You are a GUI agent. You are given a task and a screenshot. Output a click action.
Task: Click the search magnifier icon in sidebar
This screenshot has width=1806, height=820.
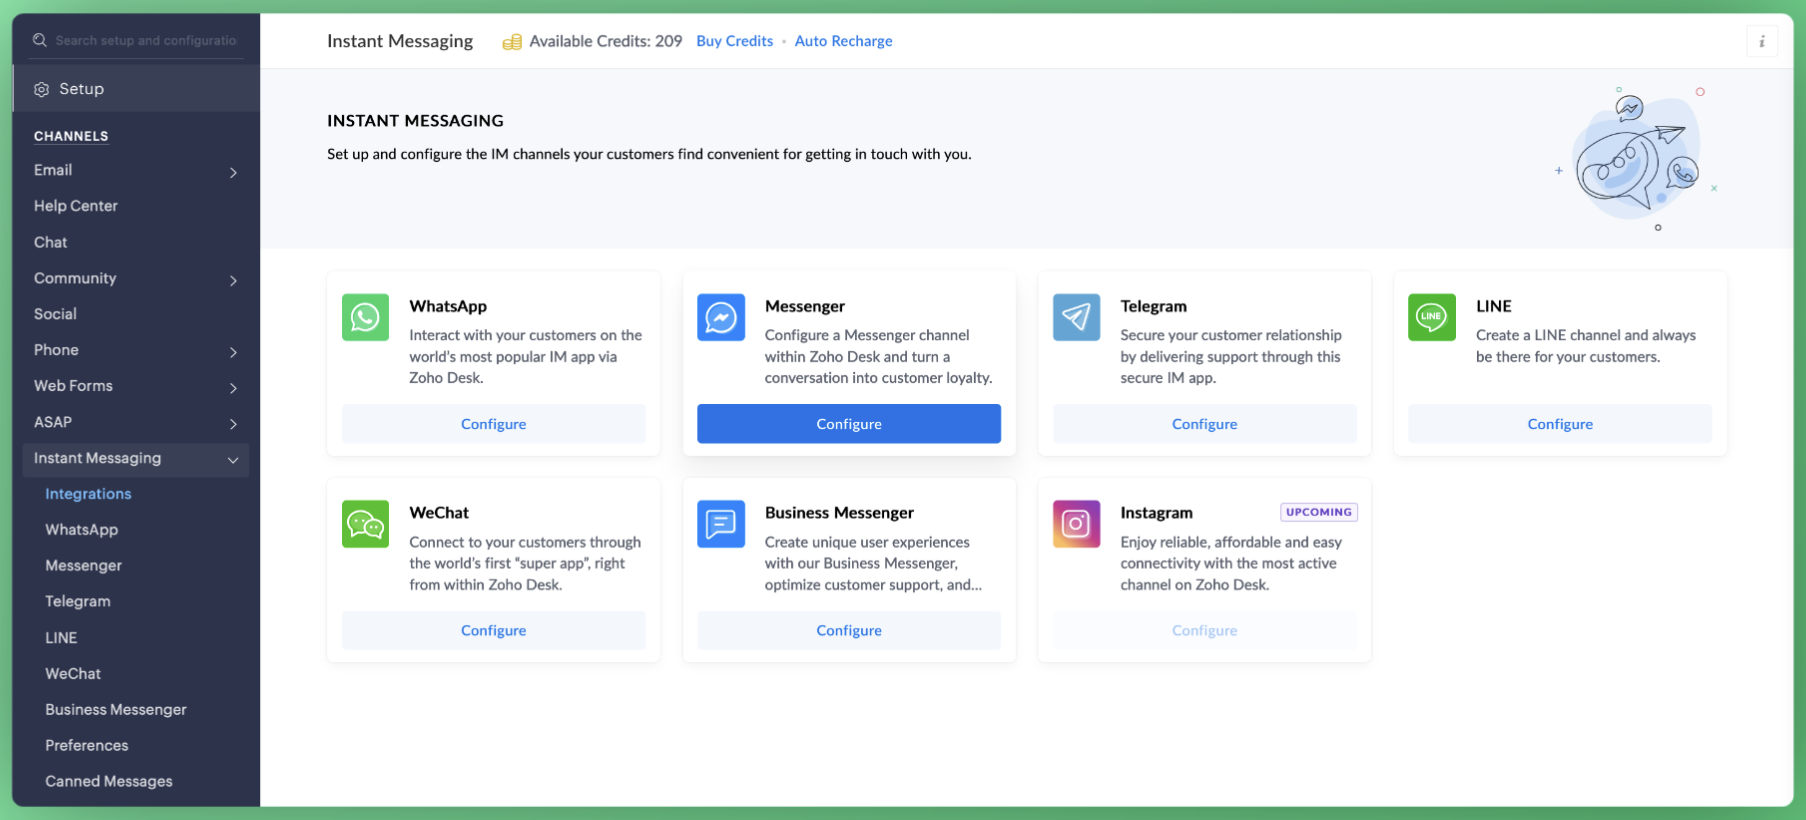[40, 40]
